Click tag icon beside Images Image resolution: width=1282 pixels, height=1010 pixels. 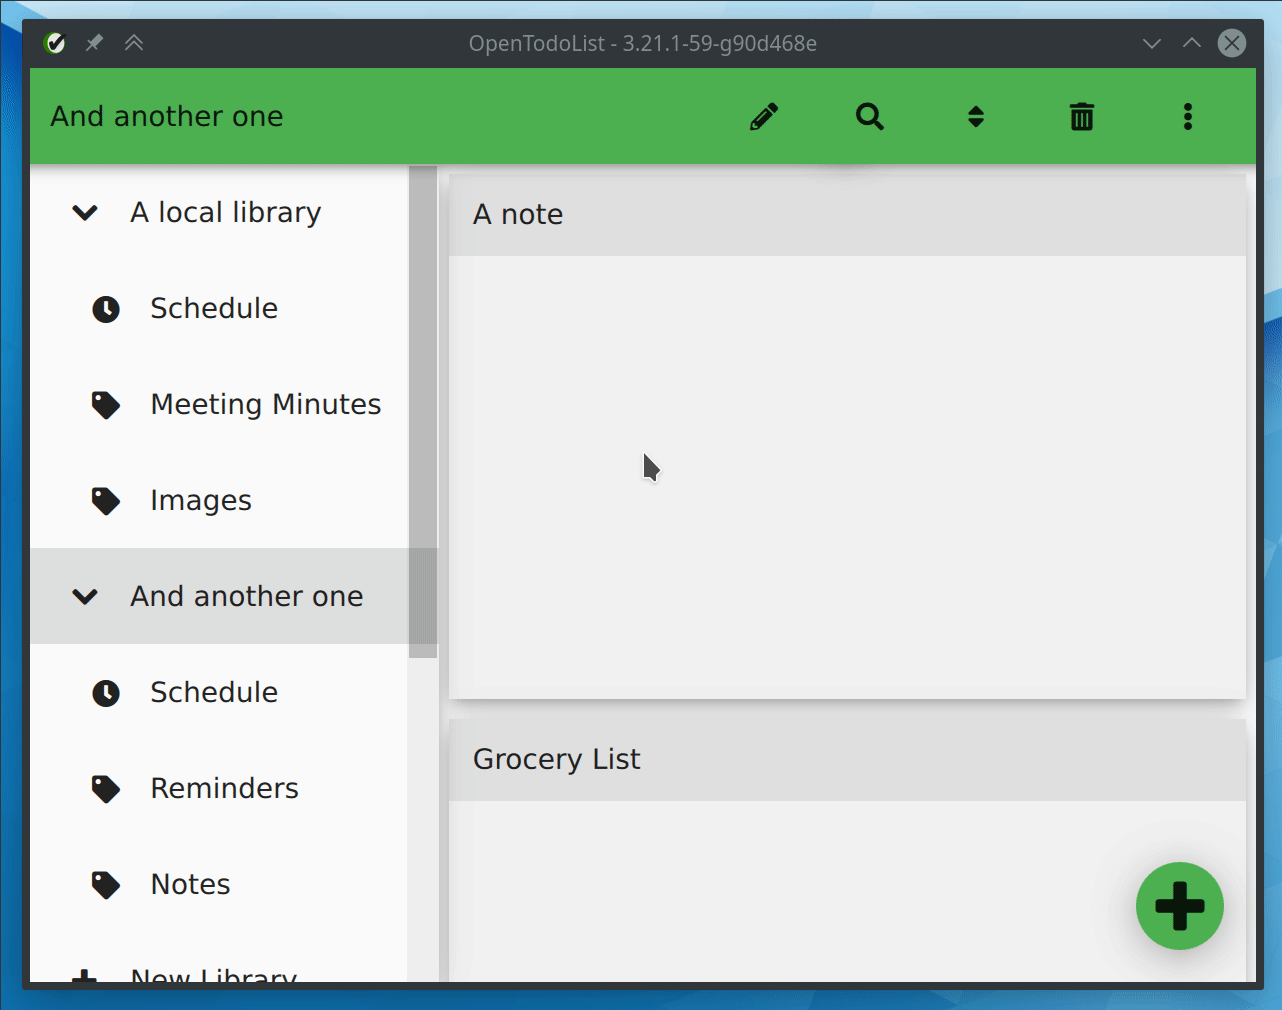(106, 501)
